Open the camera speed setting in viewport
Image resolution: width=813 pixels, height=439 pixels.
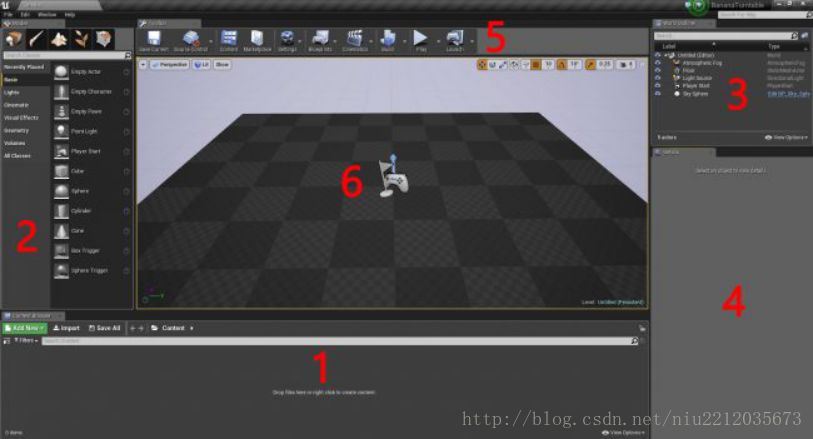[x=626, y=65]
